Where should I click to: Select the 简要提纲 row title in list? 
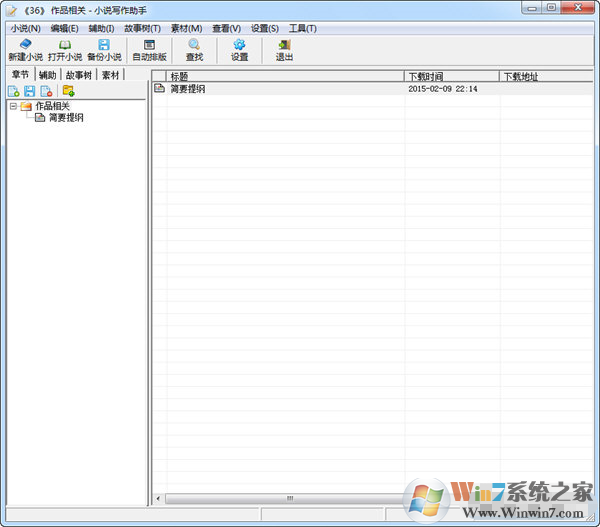pyautogui.click(x=188, y=89)
